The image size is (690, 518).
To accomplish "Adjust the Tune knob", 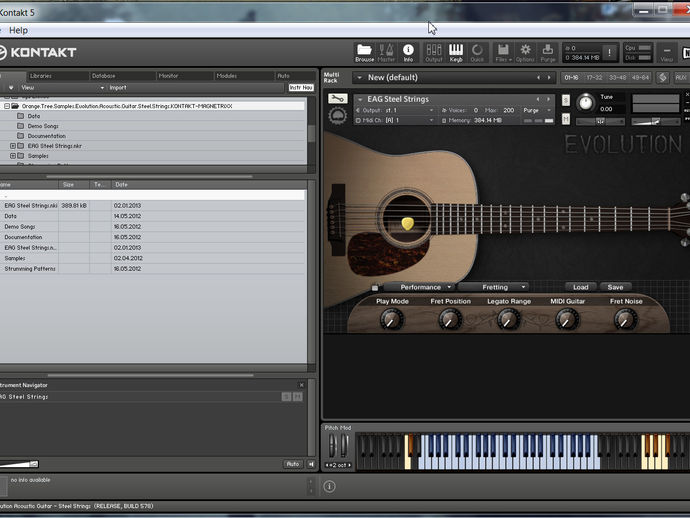I will pos(585,103).
